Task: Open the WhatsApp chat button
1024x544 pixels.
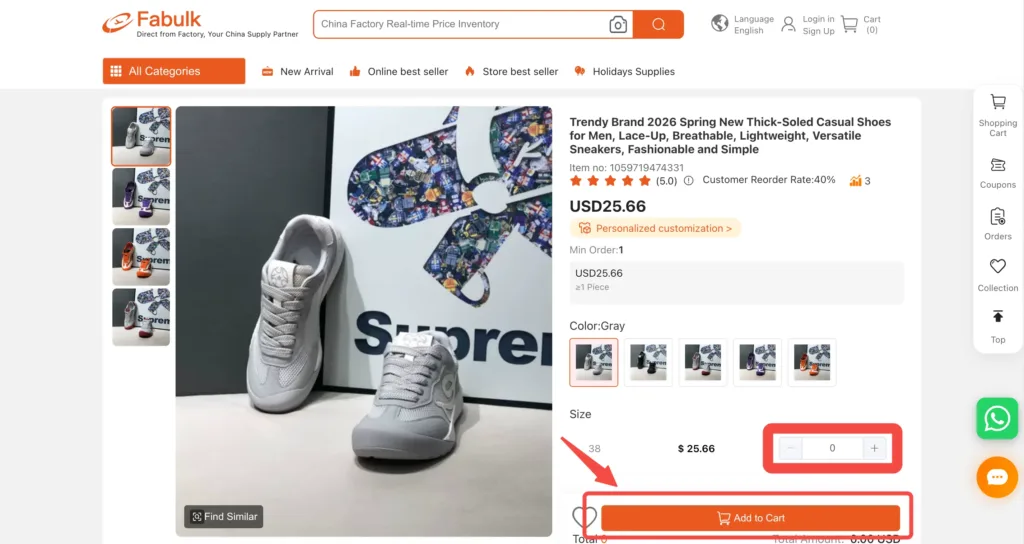Action: click(997, 419)
